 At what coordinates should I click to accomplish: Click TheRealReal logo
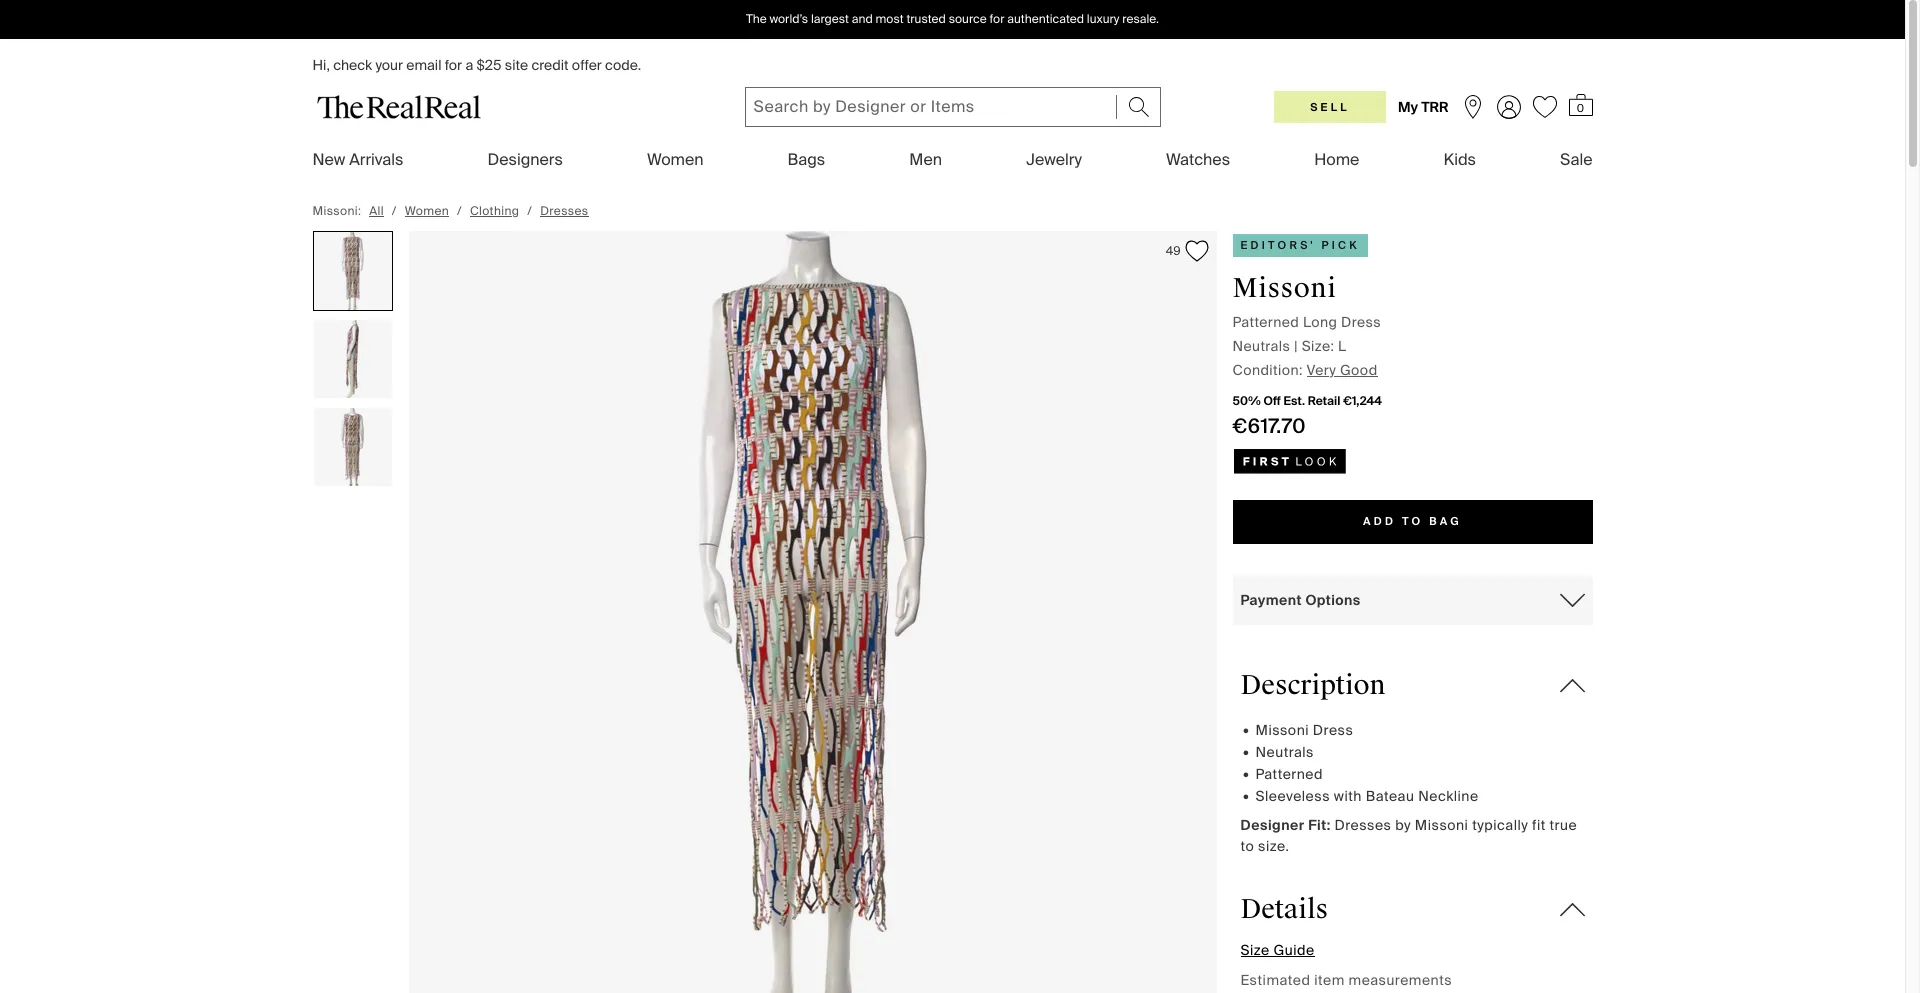pos(399,107)
